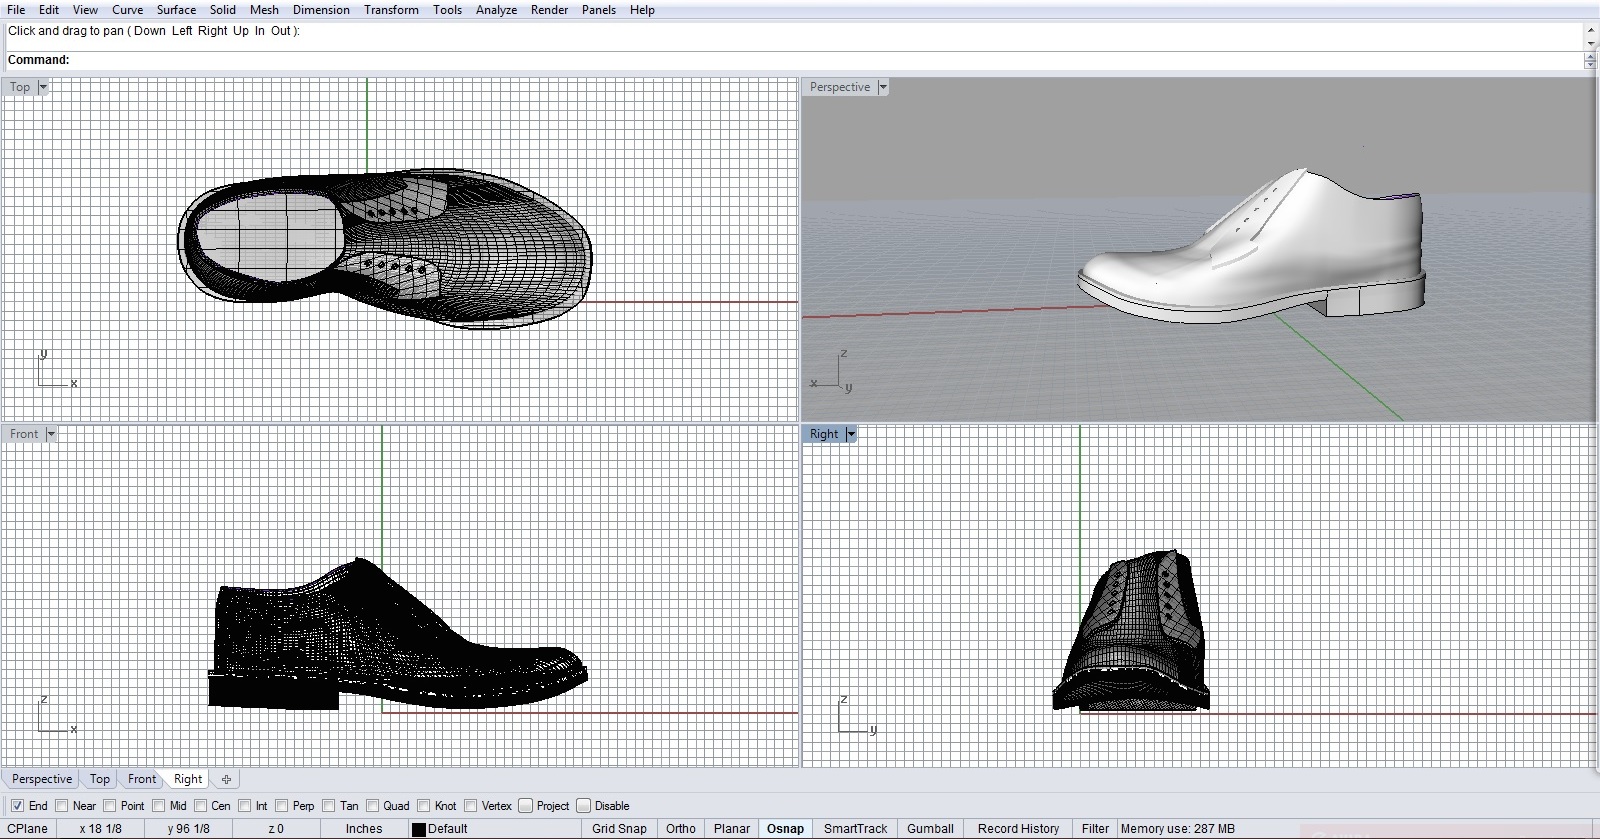Viewport: 1600px width, 839px height.
Task: Open the Mesh menu
Action: point(264,10)
